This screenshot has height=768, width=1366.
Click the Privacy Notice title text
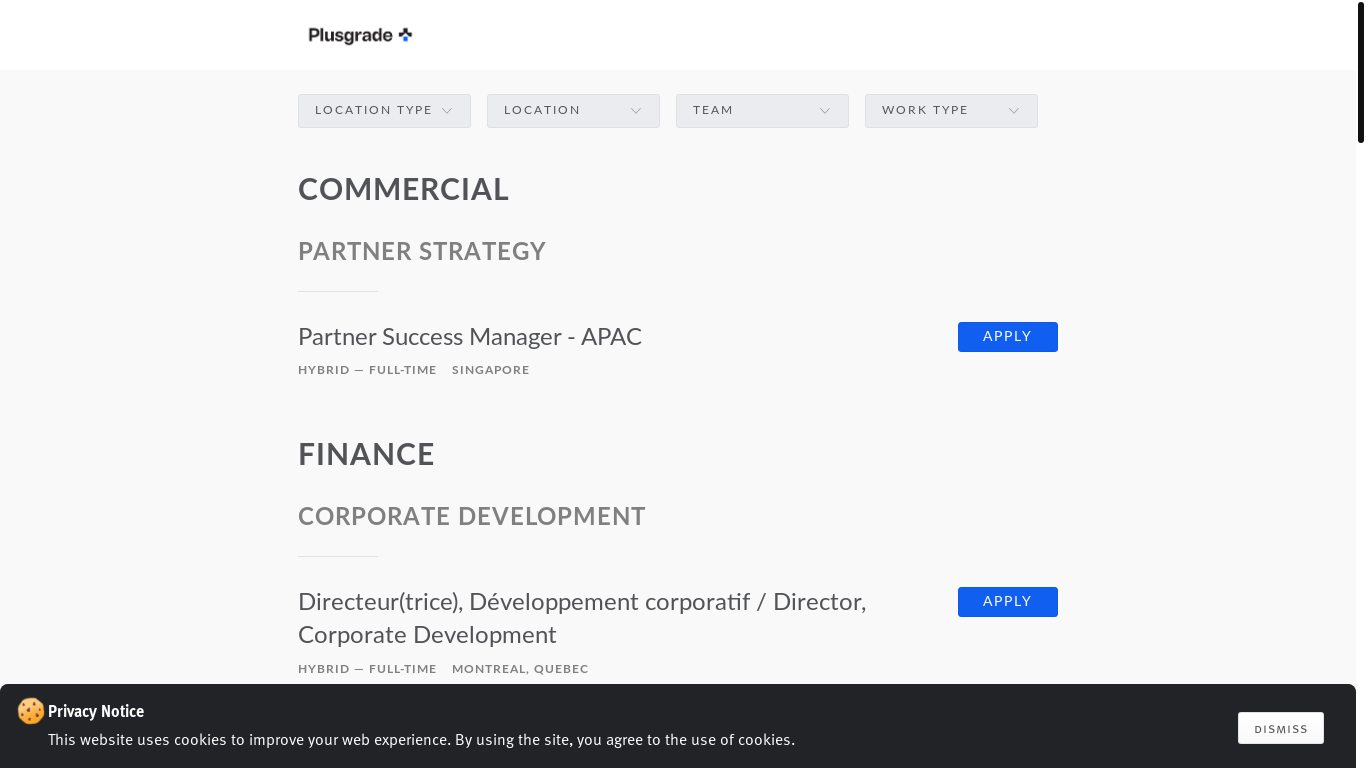(96, 711)
